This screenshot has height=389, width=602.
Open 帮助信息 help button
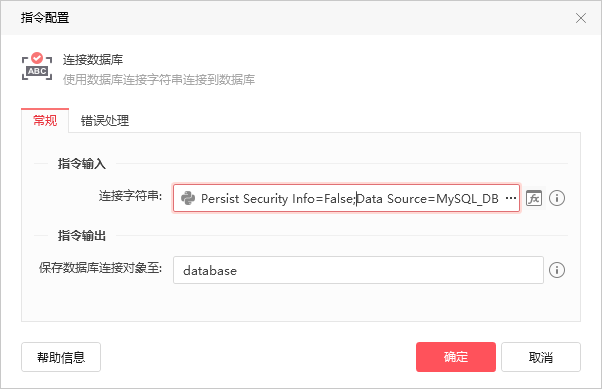(61, 357)
